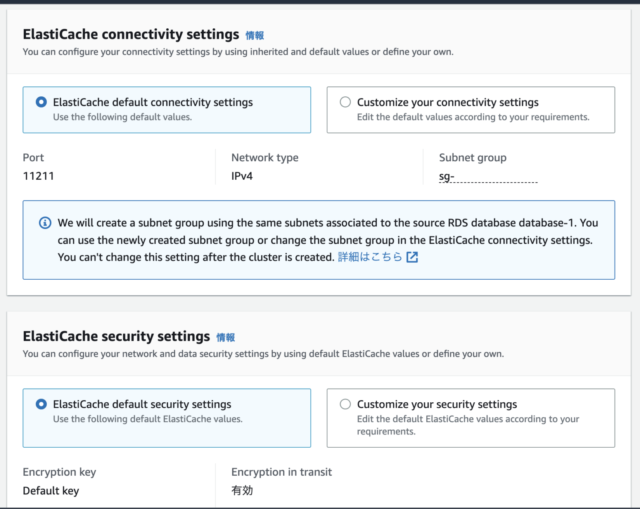Open the 情報 link beside security settings
The width and height of the screenshot is (640, 509).
click(x=226, y=338)
